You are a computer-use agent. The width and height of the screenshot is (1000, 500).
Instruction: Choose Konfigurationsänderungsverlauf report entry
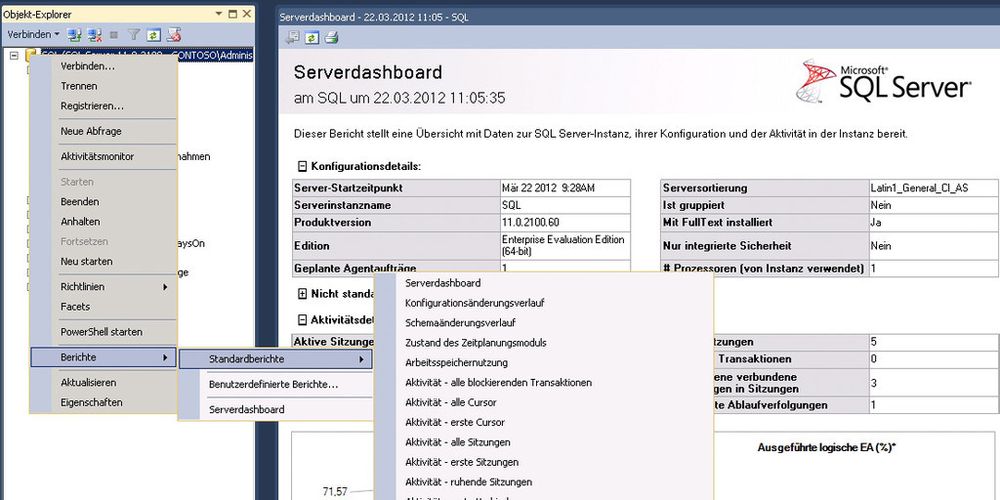pos(474,302)
